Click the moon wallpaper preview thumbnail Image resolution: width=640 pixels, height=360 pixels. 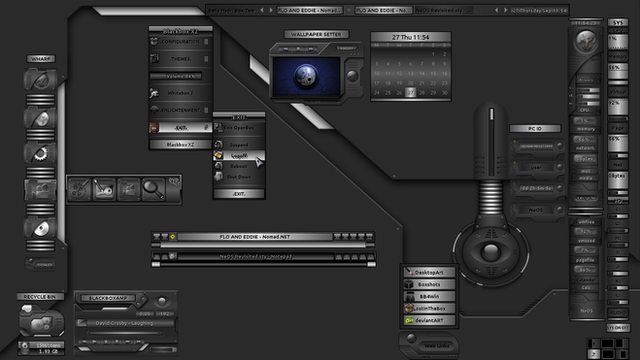306,76
